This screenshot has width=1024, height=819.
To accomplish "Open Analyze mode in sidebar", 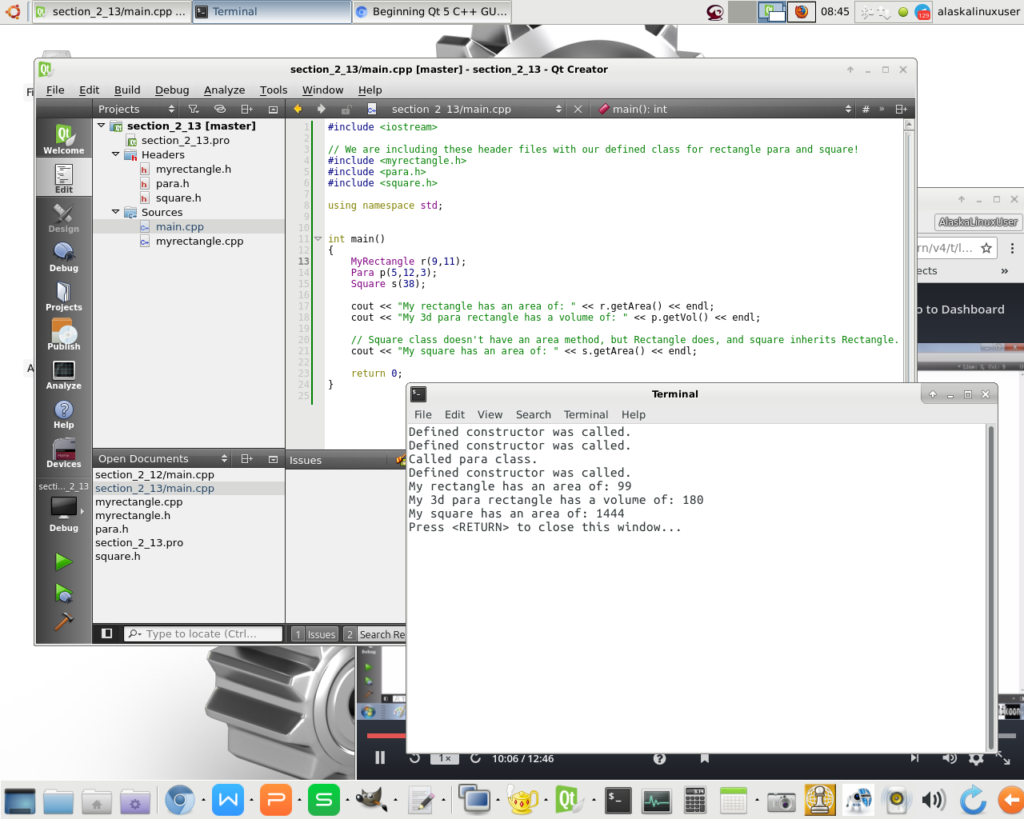I will click(63, 374).
